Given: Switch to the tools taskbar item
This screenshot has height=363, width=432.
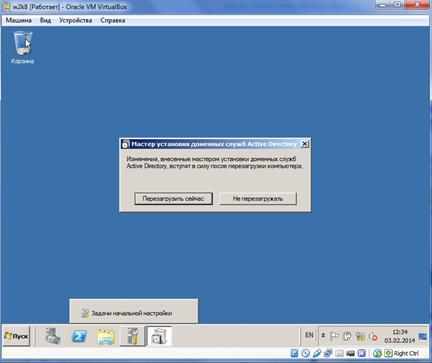Looking at the screenshot, I should tap(133, 336).
